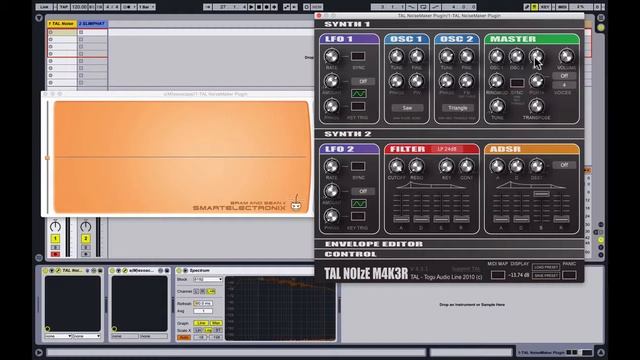Image resolution: width=640 pixels, height=360 pixels.
Task: Click the transport Stop button
Action: click(259, 7)
